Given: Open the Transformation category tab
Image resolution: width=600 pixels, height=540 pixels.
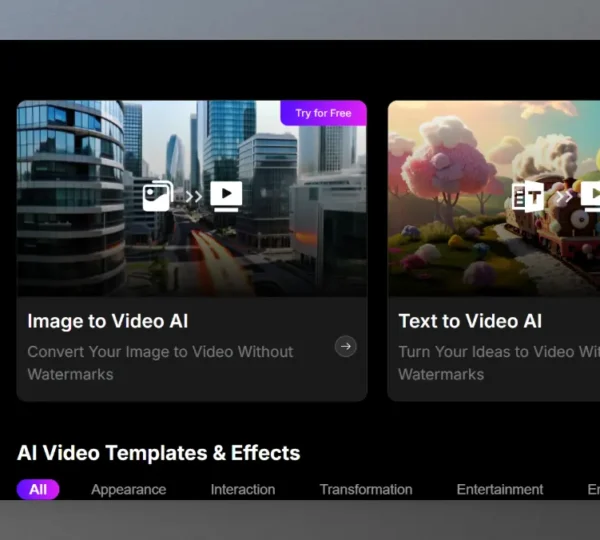Looking at the screenshot, I should pyautogui.click(x=365, y=489).
